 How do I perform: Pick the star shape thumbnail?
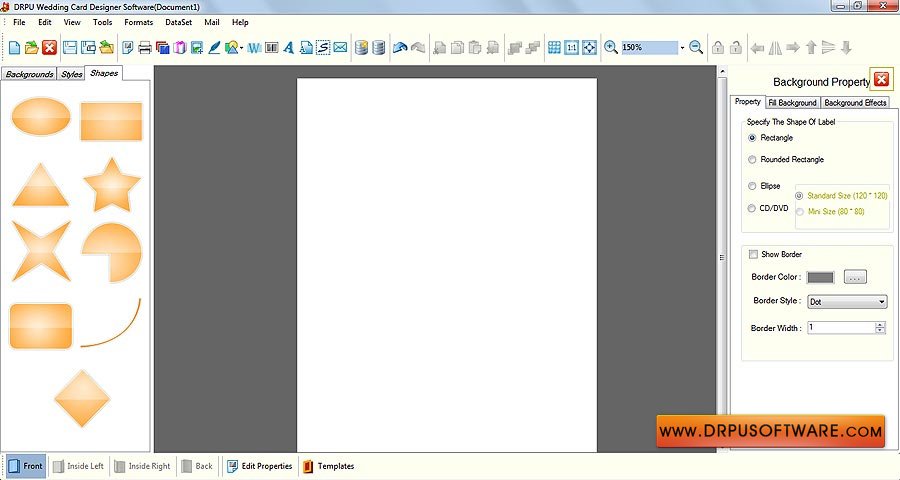pos(112,185)
